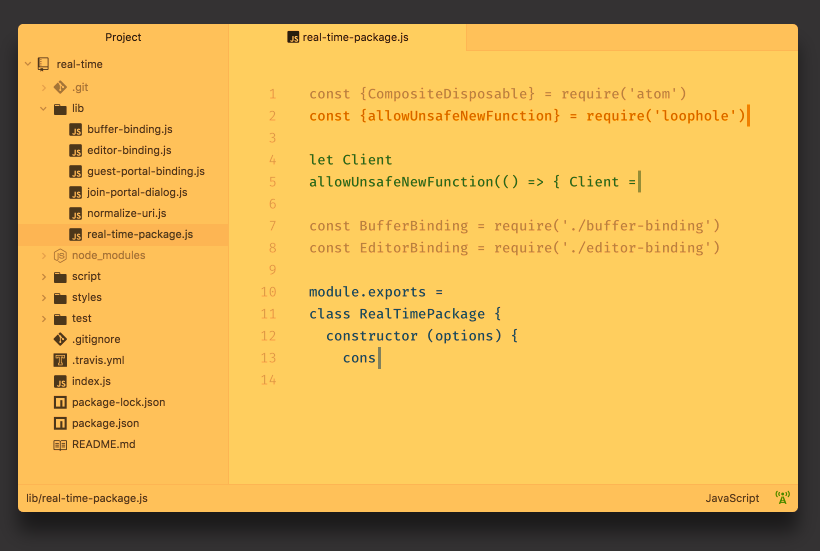Viewport: 820px width, 551px height.
Task: Open the JavaScript grammar selector
Action: [x=732, y=498]
